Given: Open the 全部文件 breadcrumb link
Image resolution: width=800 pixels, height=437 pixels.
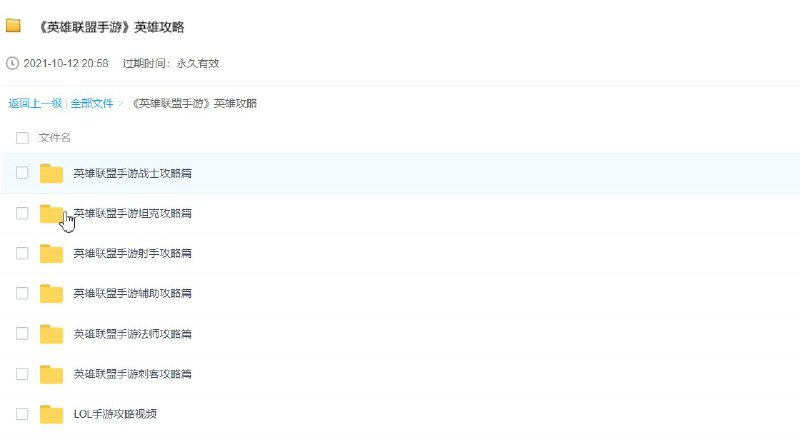Looking at the screenshot, I should pos(91,103).
